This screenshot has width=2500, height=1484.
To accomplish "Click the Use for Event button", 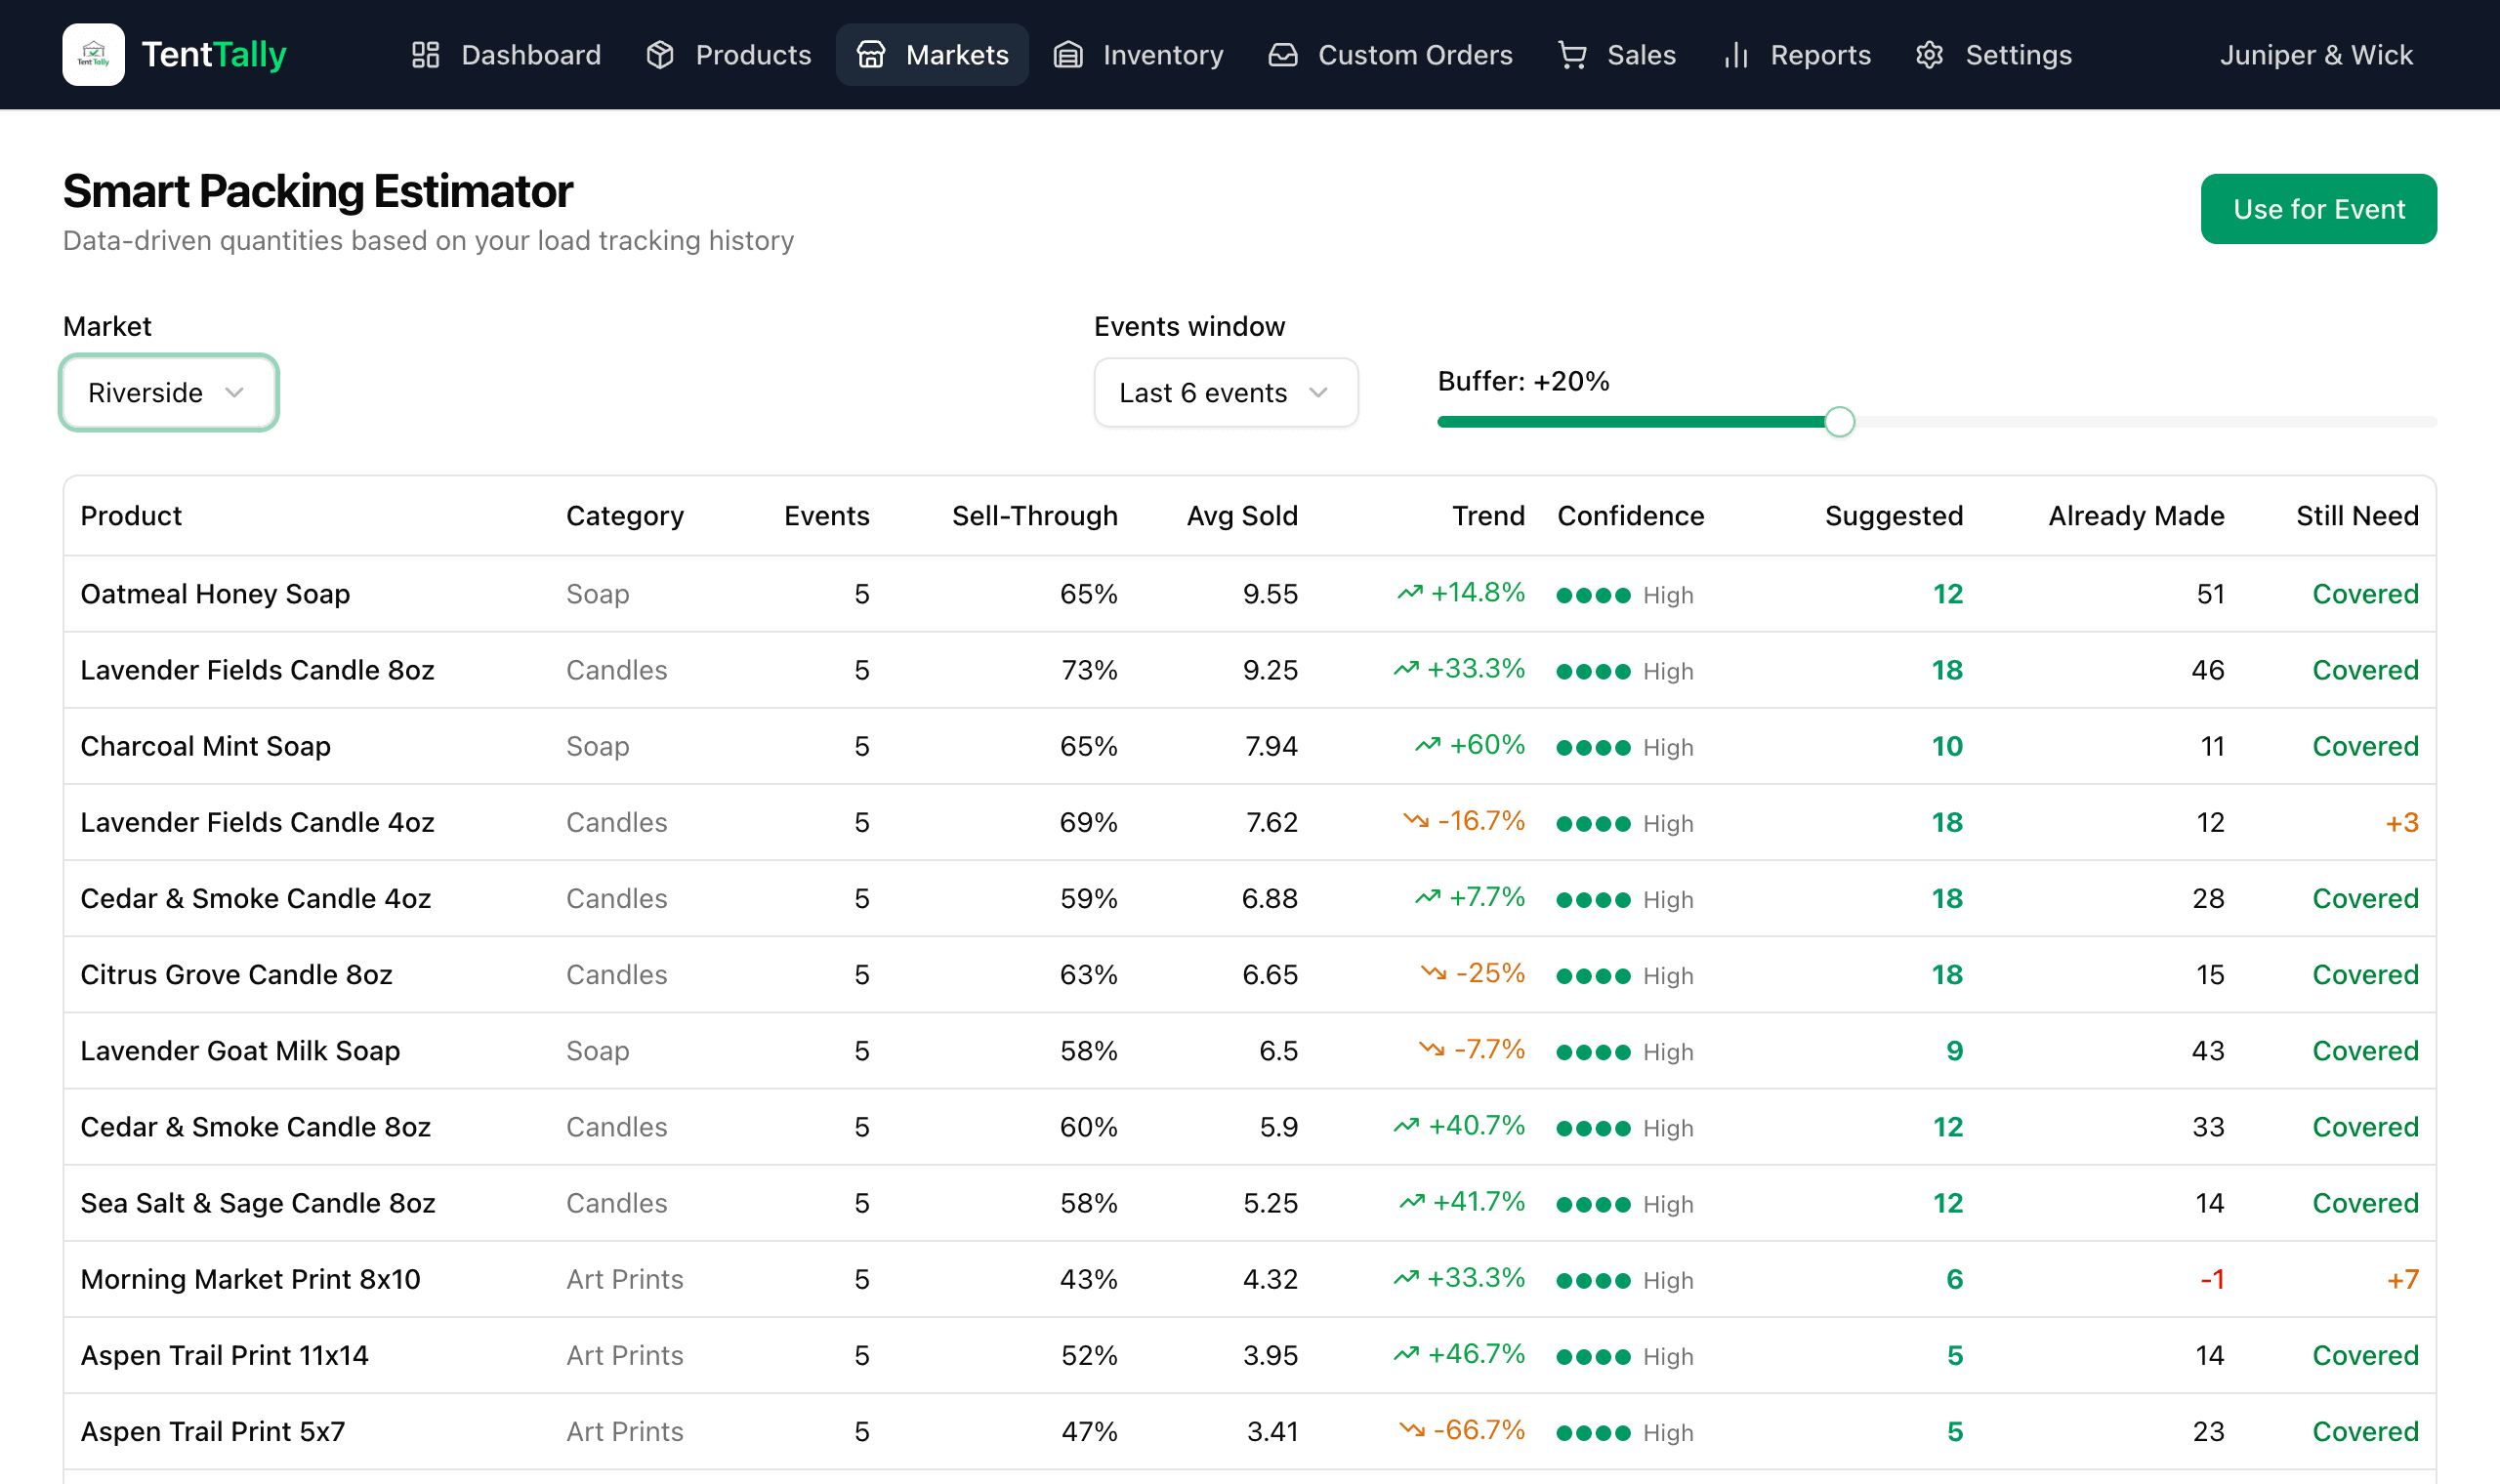I will coord(2319,209).
